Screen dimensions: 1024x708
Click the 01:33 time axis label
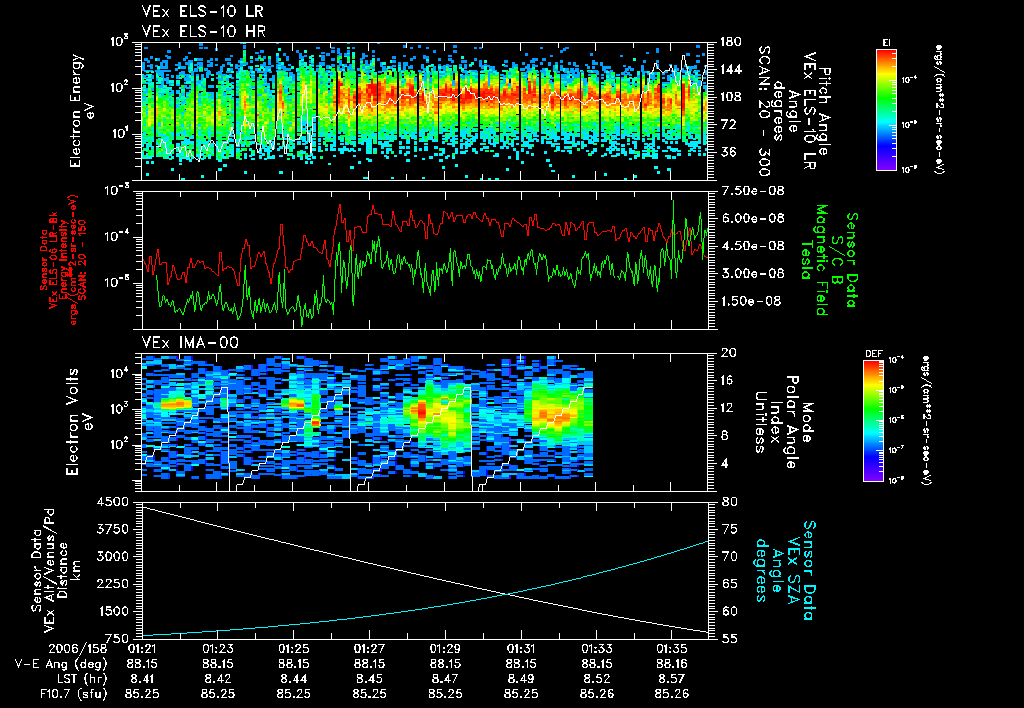(596, 649)
